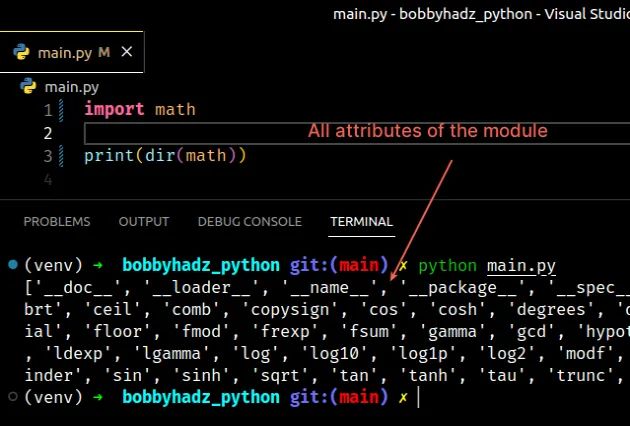This screenshot has height=426, width=630.
Task: Click the breadcrumb Python file icon
Action: click(x=28, y=86)
